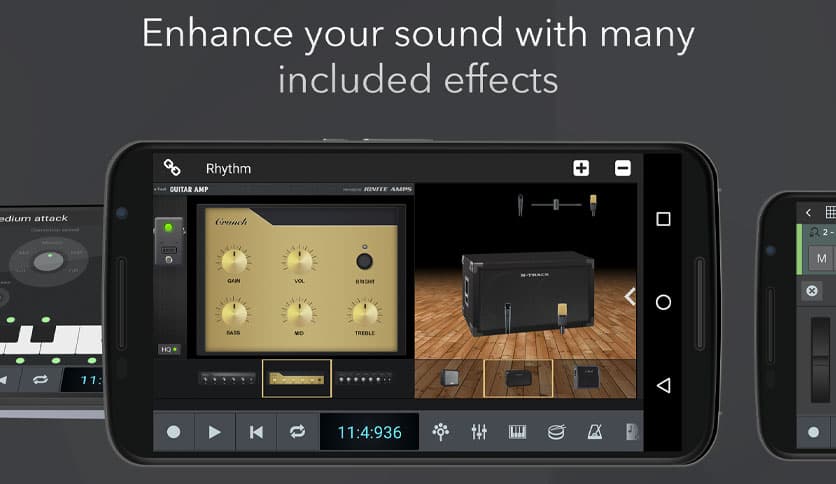836x484 pixels.
Task: Tap the link chain icon beside Rhythm
Action: [172, 167]
